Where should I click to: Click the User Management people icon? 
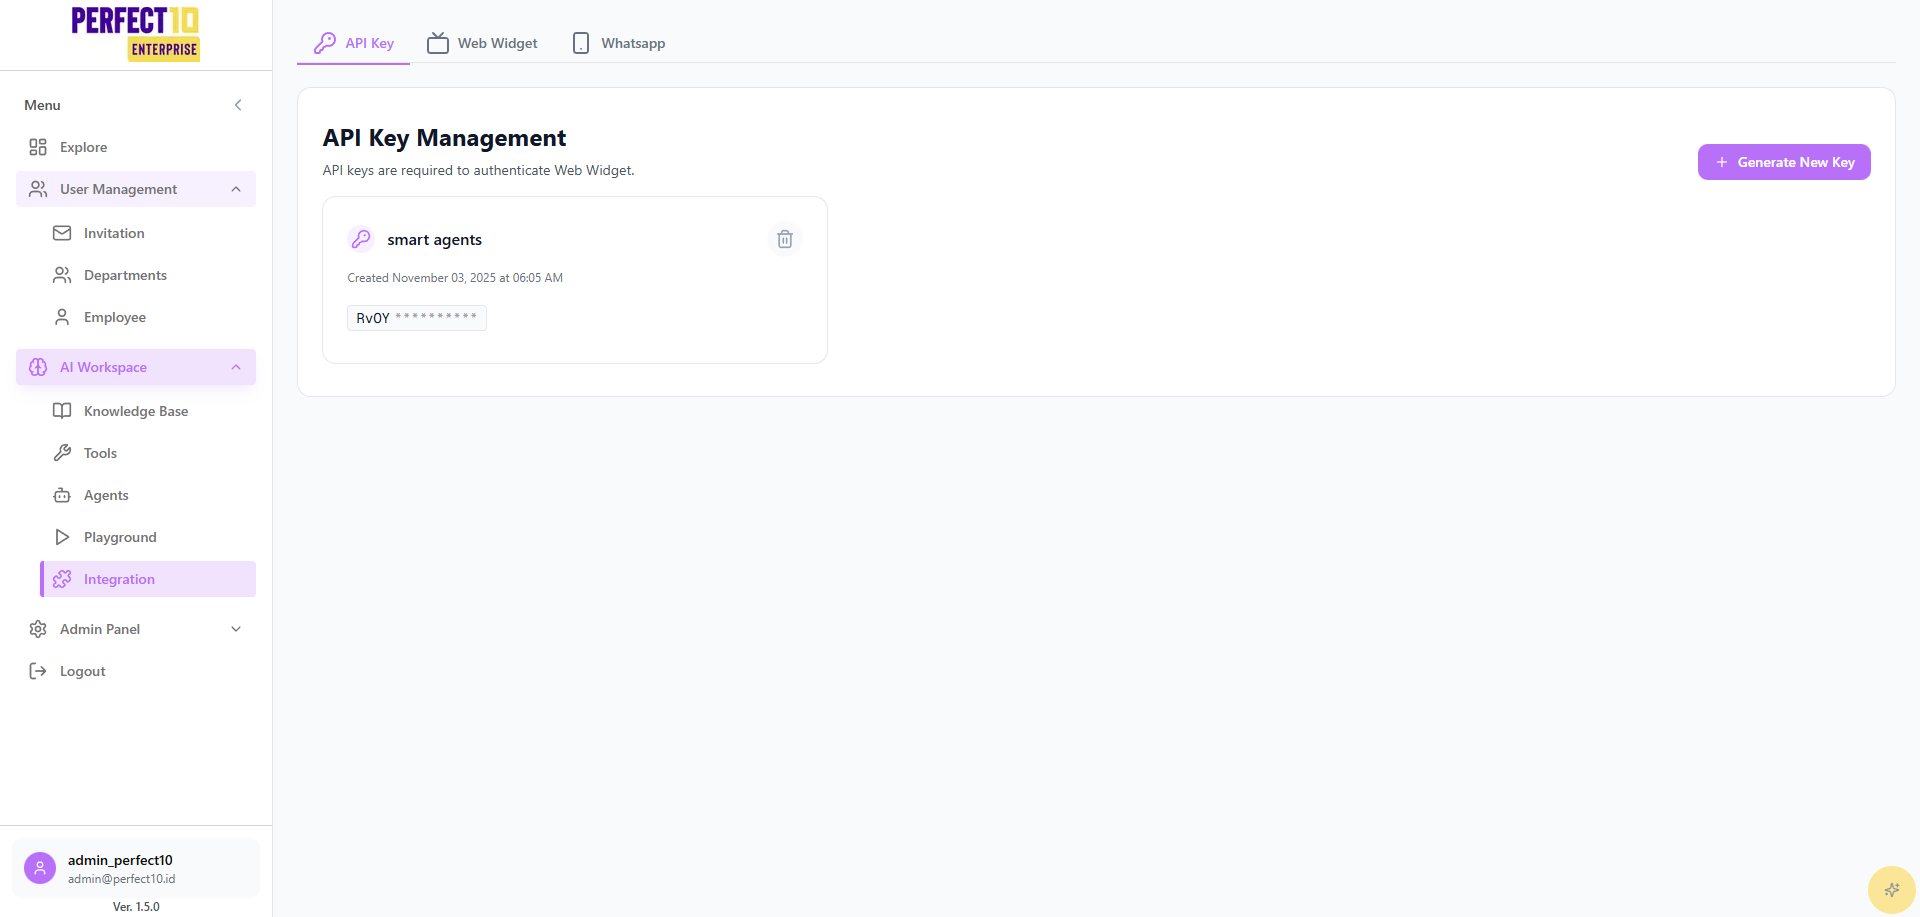38,189
